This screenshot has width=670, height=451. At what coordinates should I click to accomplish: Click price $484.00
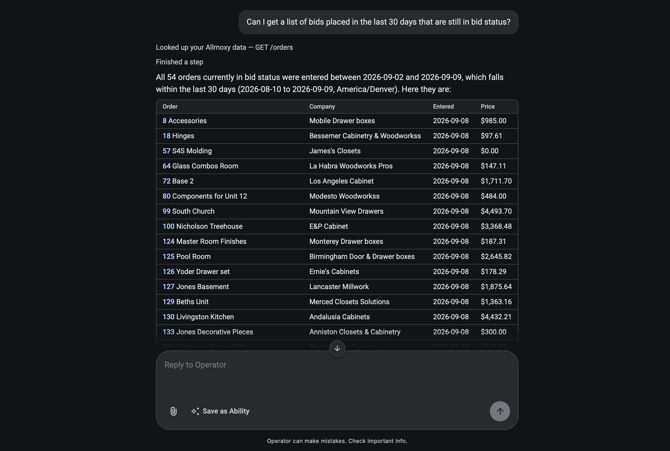point(494,196)
